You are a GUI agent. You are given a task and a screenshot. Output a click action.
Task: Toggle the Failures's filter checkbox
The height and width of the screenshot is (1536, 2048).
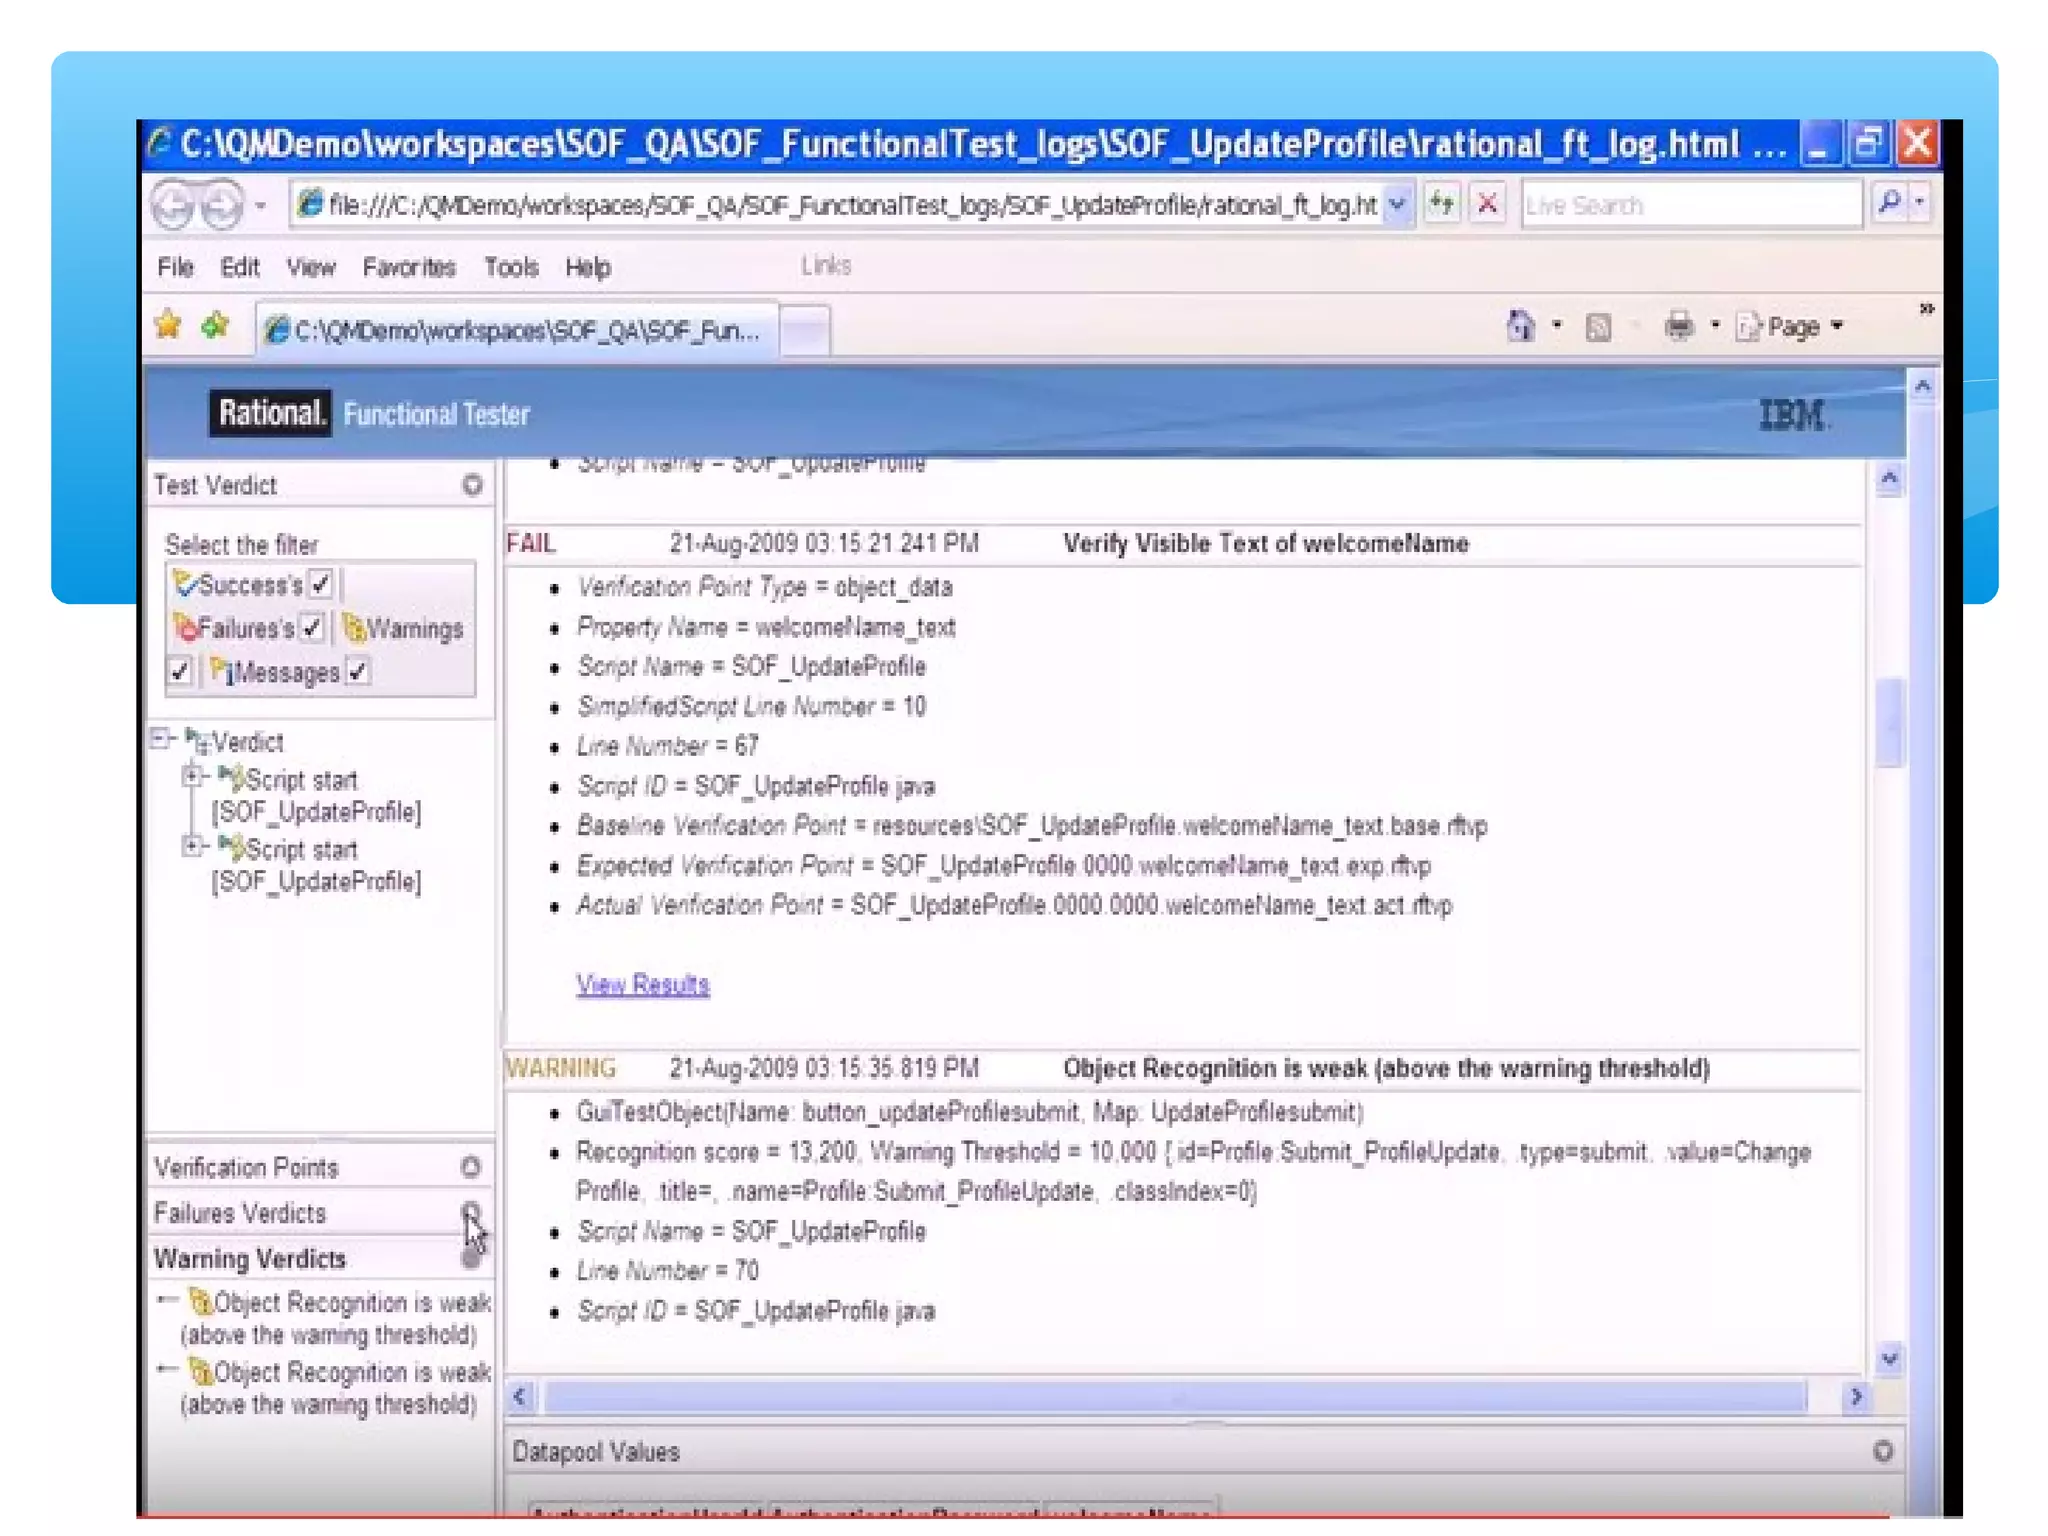tap(312, 628)
